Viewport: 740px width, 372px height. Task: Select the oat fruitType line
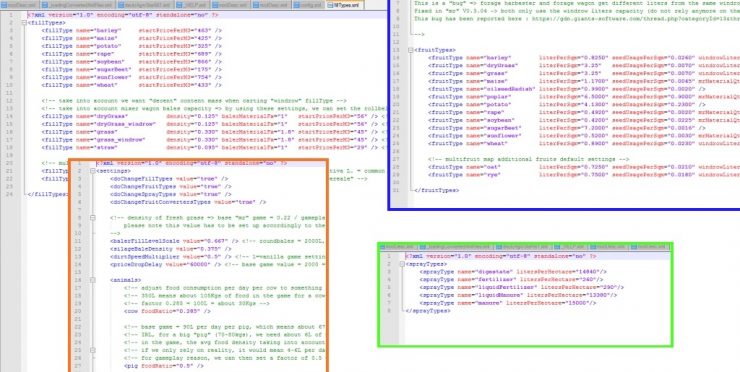[584, 167]
